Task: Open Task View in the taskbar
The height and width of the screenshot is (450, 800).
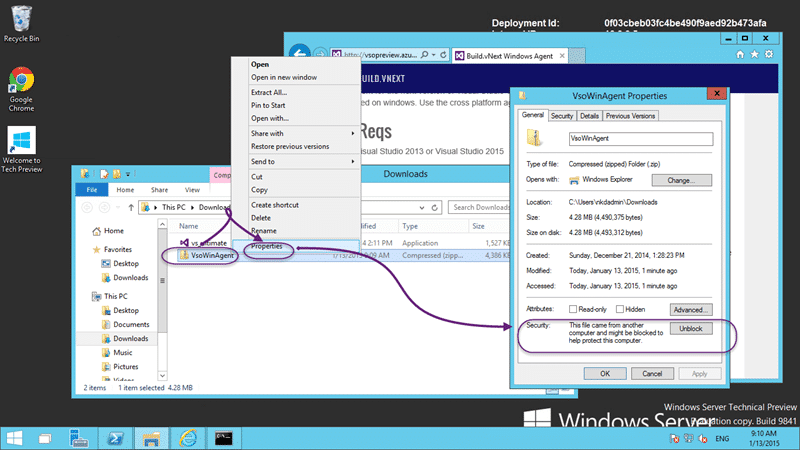Action: (45, 438)
